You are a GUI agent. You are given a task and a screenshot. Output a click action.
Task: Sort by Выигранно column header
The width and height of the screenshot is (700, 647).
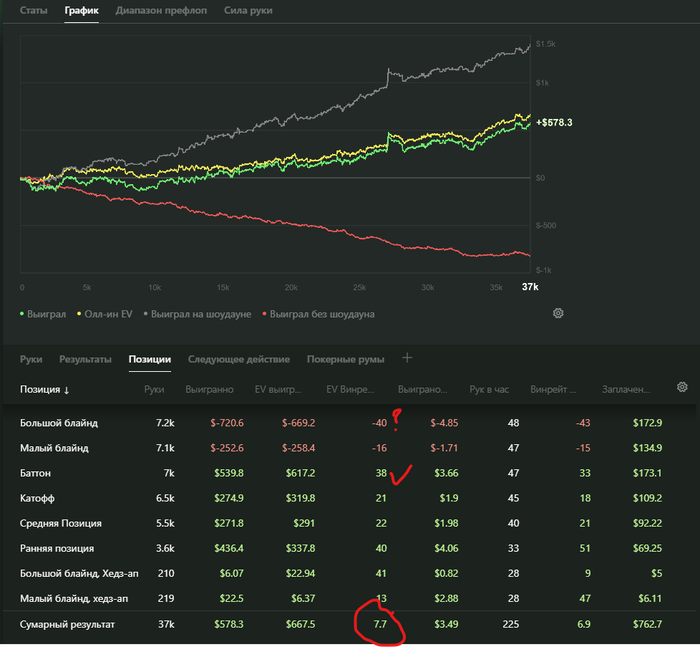click(x=209, y=389)
